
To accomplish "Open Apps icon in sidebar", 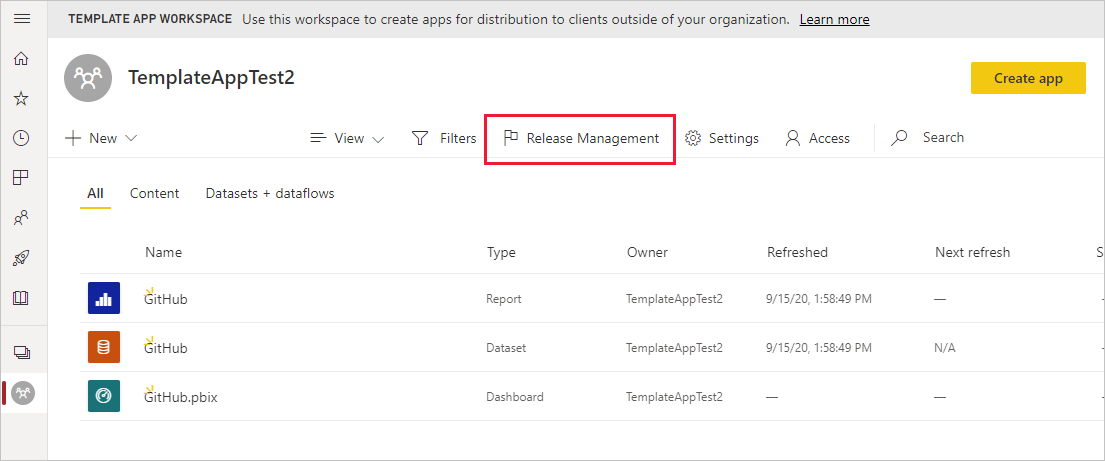I will (22, 178).
